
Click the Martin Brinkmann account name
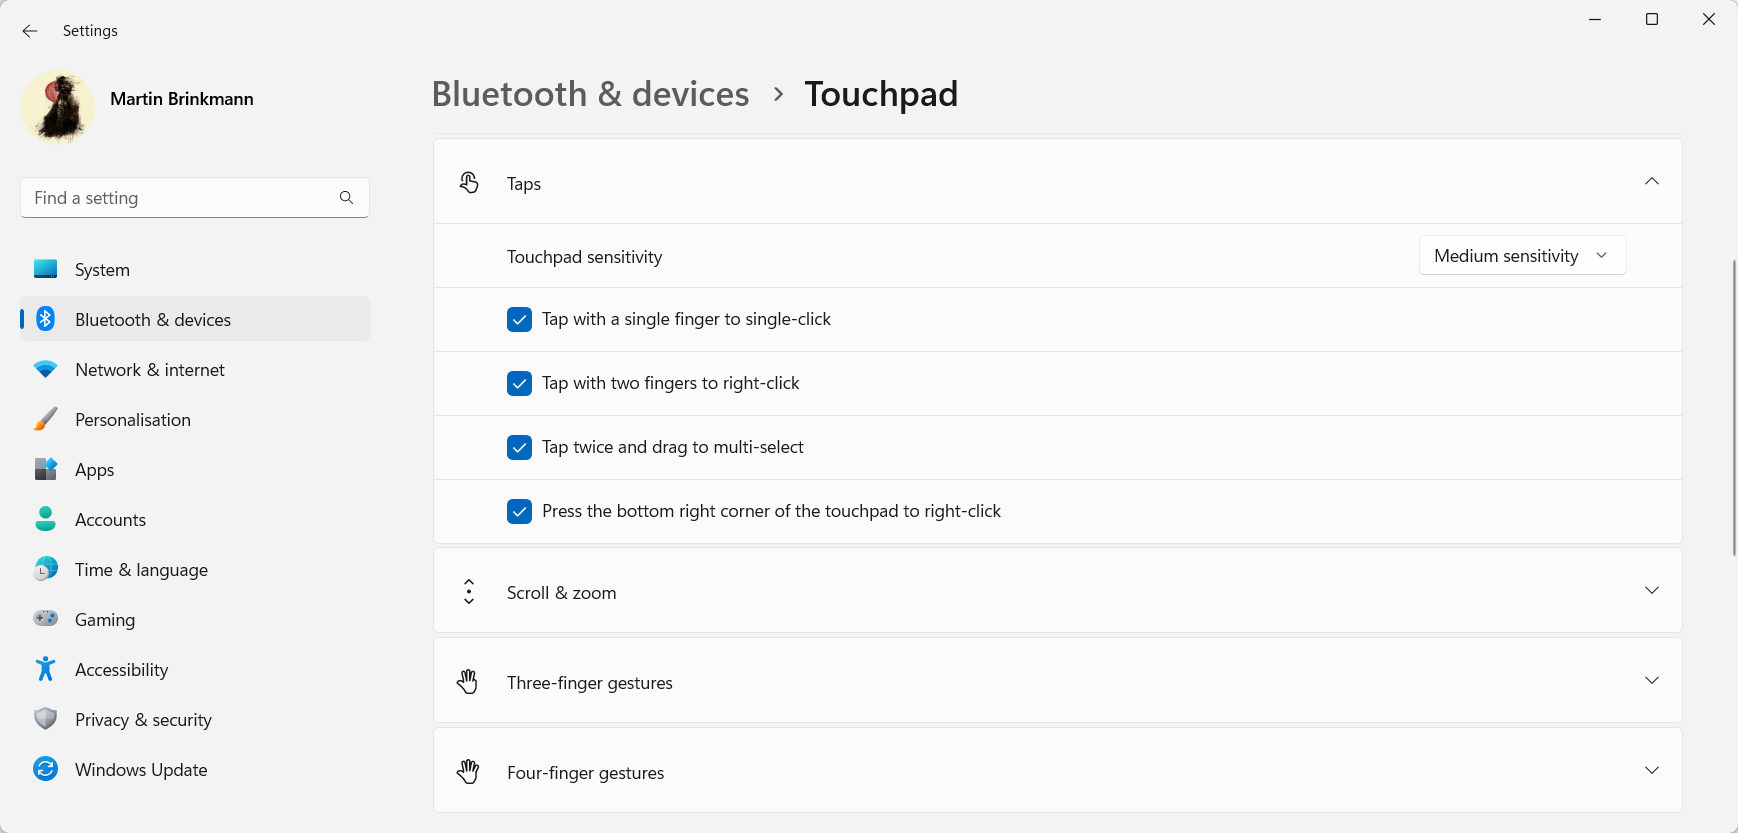pos(182,99)
